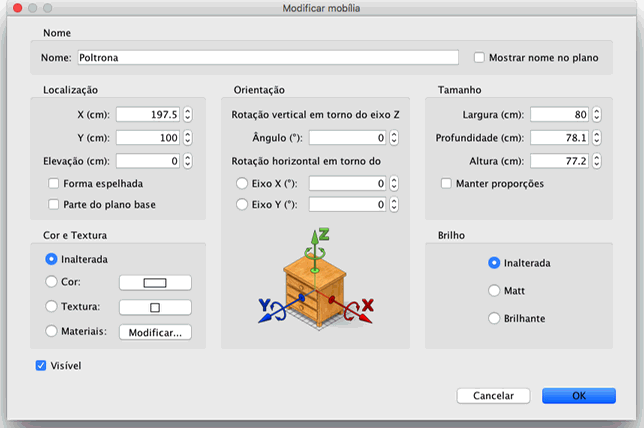Select Inalterada under Brilho

click(x=494, y=263)
